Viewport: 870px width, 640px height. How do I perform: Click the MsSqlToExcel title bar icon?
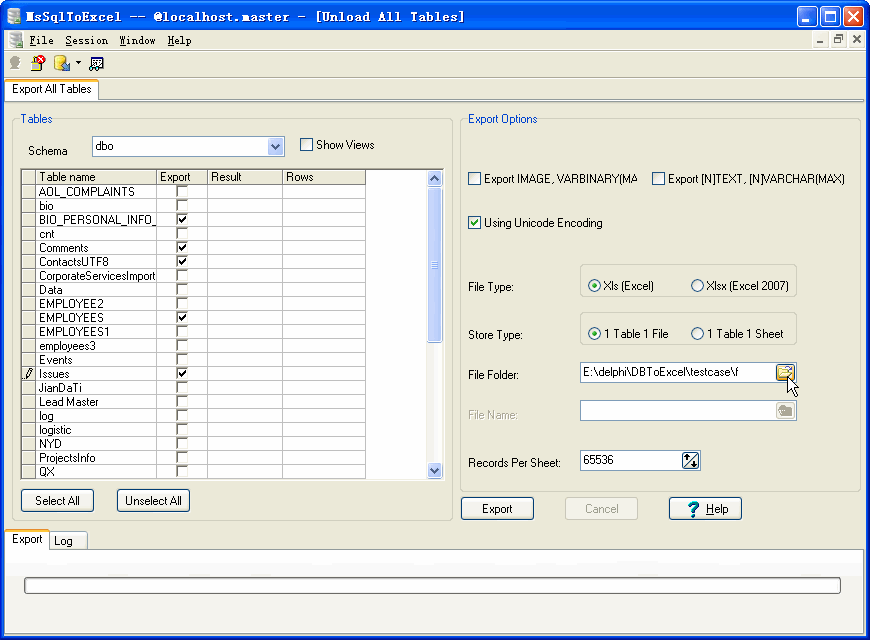point(13,16)
